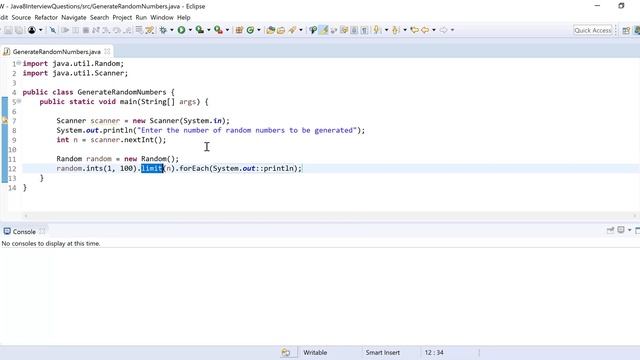
Task: Click the Run External Tools icon
Action: pos(218,30)
